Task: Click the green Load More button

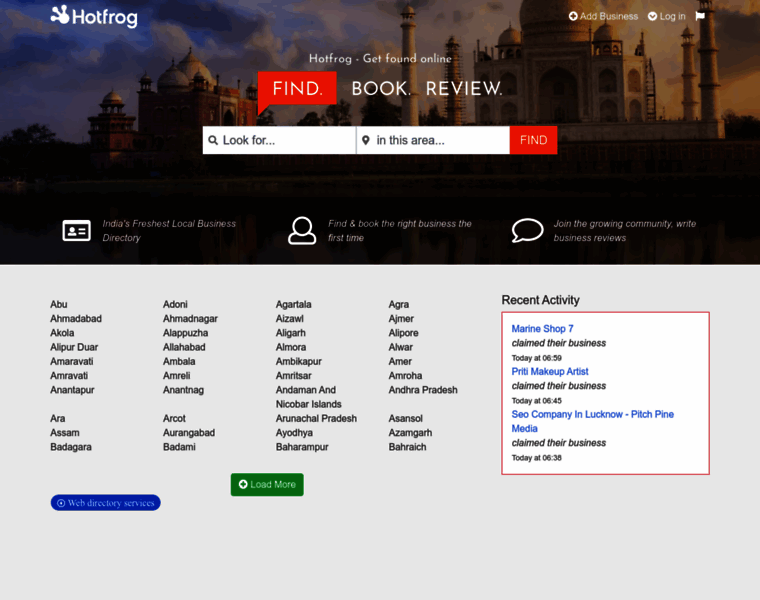Action: tap(267, 485)
